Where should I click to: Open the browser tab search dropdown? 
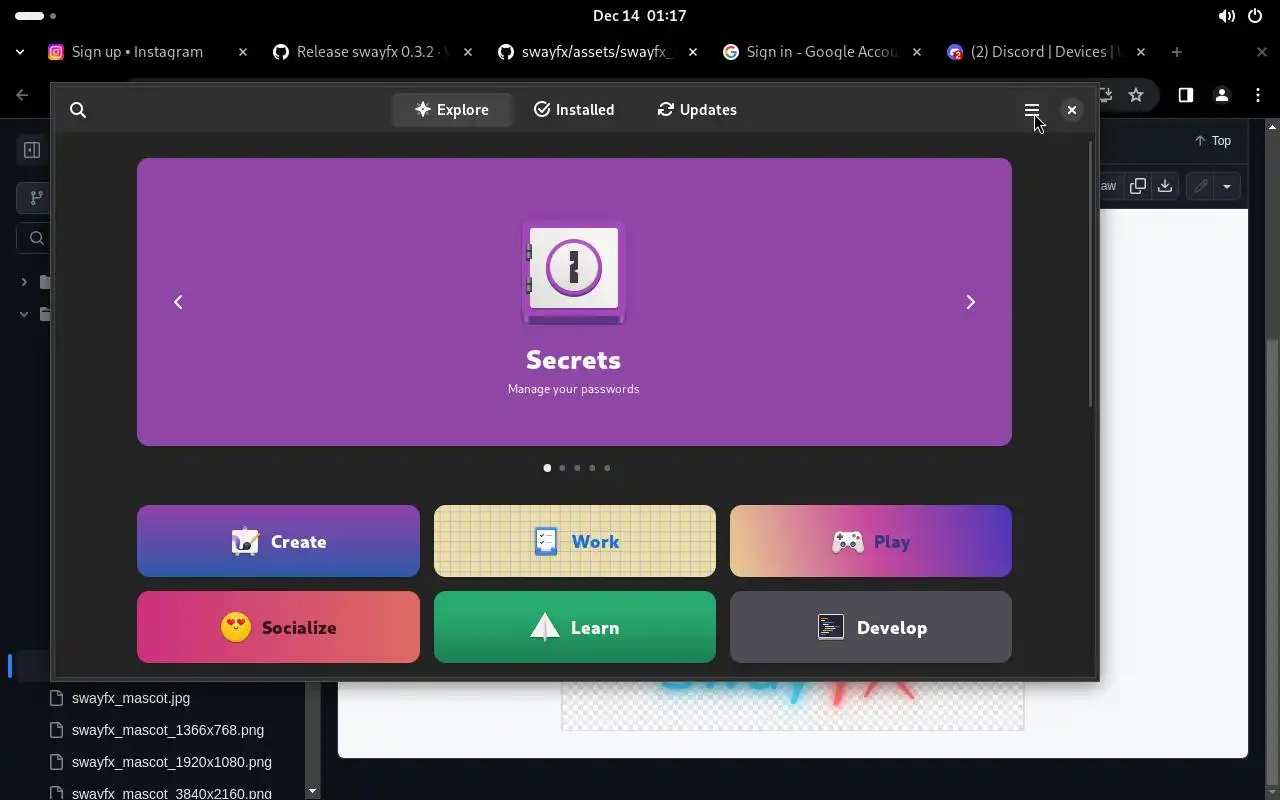pos(20,52)
